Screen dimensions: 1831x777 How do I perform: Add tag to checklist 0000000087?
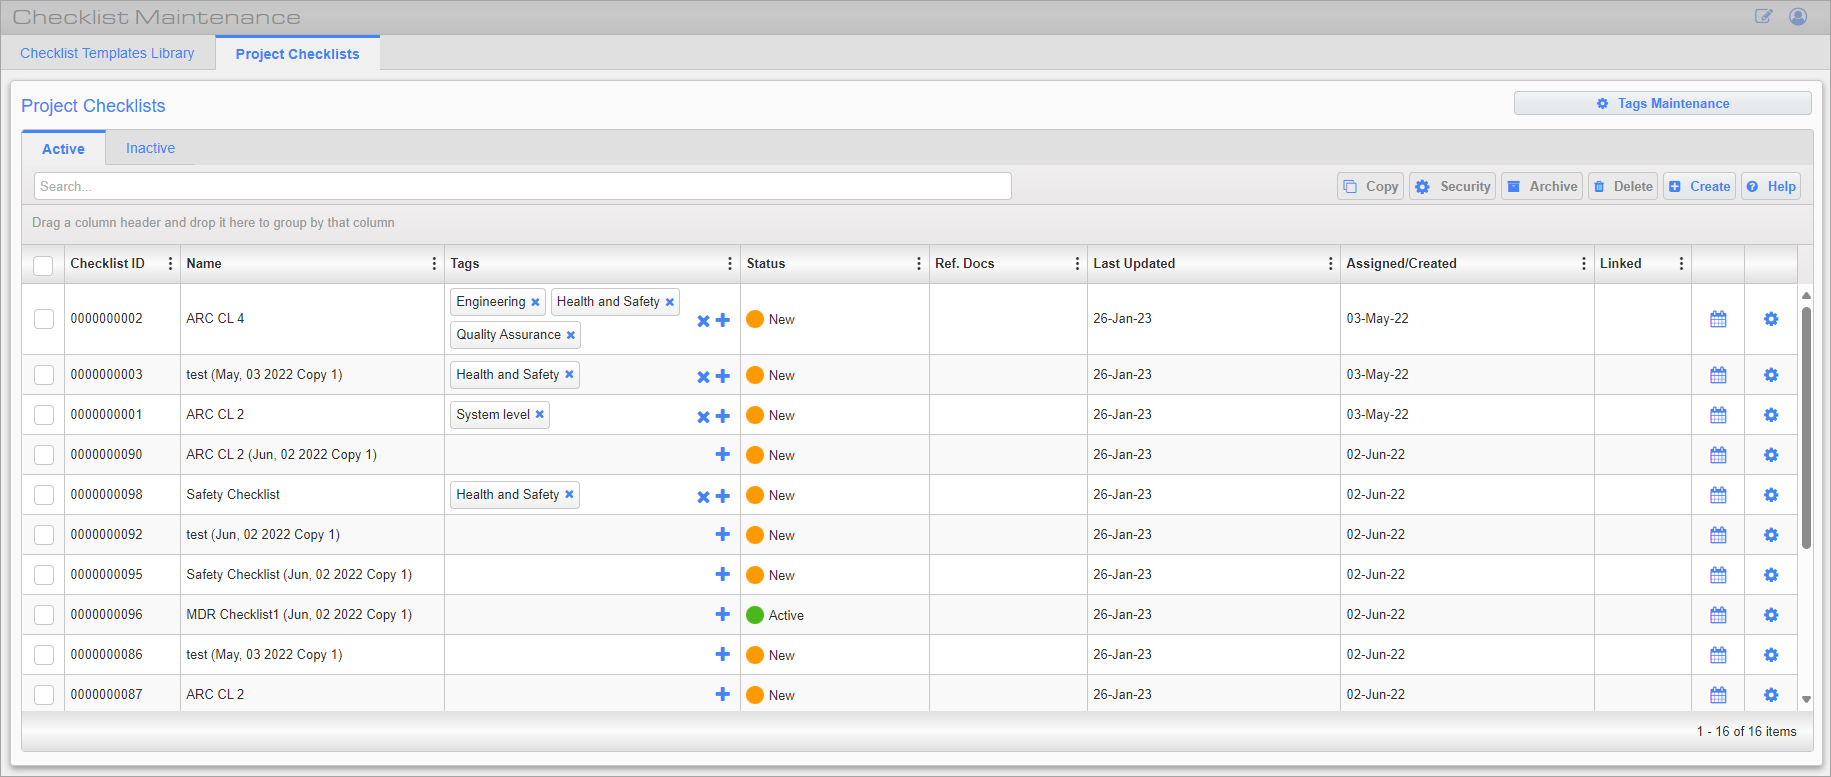tap(723, 694)
